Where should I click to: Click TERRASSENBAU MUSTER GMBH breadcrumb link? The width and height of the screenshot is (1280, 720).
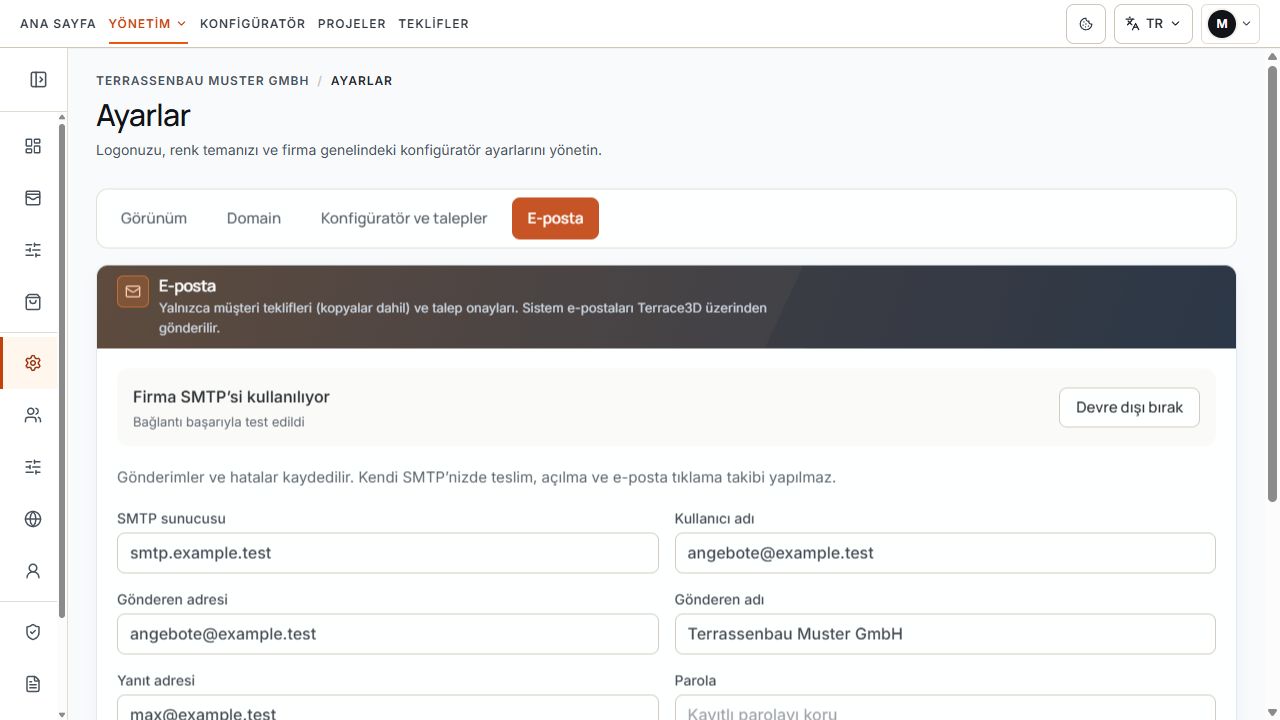(x=203, y=81)
